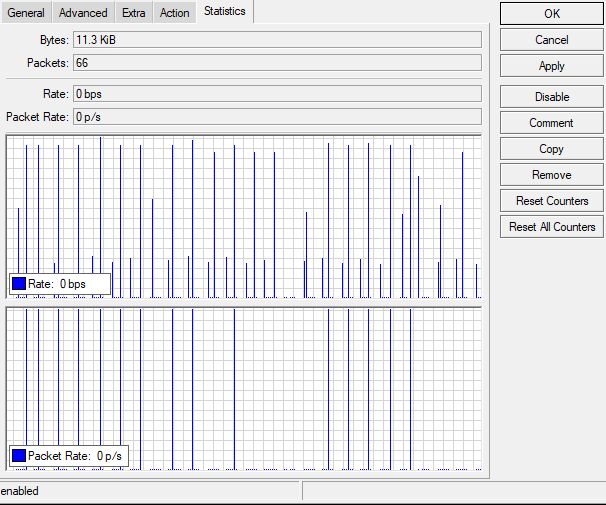Click the 'enabled' status bar text
Screen dimensions: 606x505
19,491
